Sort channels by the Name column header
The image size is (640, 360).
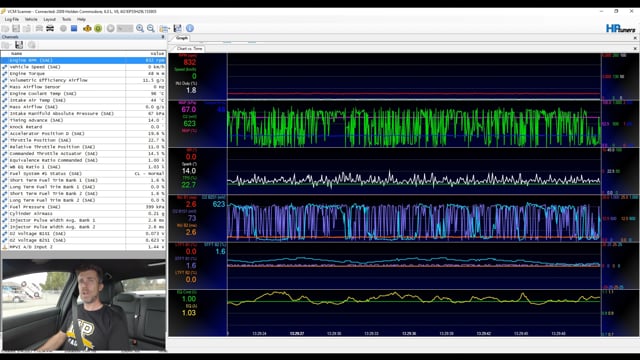[63, 53]
